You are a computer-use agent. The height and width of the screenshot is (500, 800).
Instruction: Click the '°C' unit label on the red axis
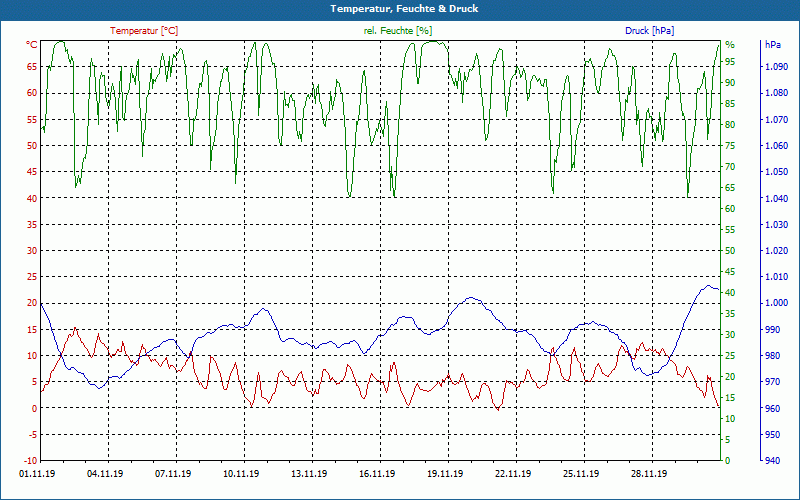tap(32, 45)
